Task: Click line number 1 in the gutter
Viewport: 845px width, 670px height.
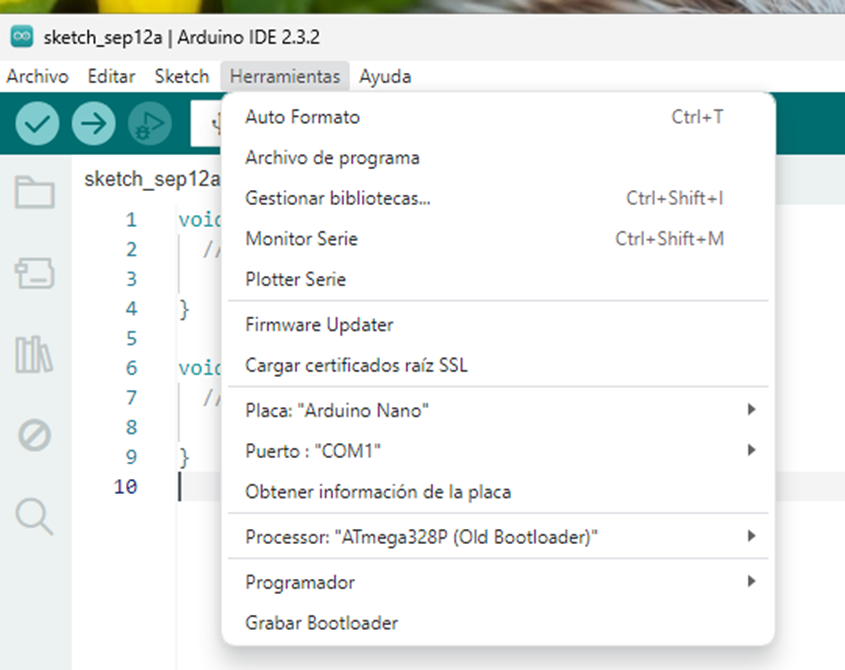Action: [x=131, y=220]
